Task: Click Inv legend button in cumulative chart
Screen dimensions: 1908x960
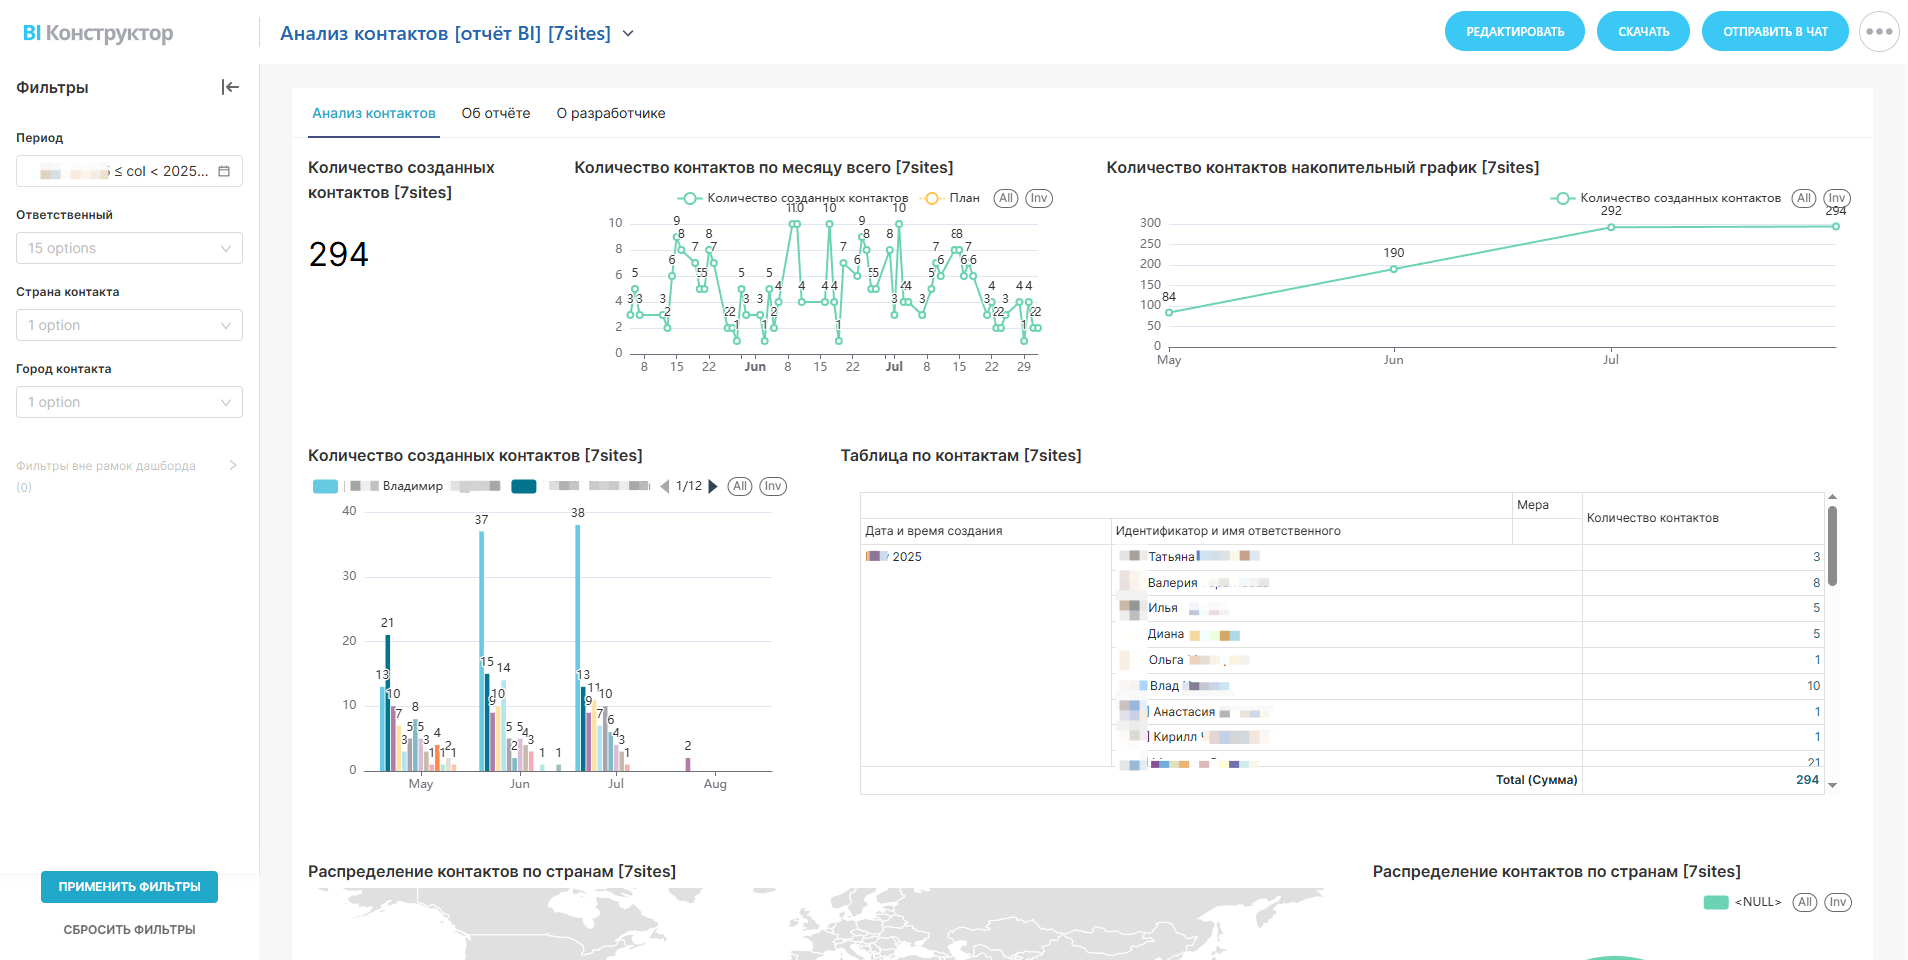Action: [1837, 198]
